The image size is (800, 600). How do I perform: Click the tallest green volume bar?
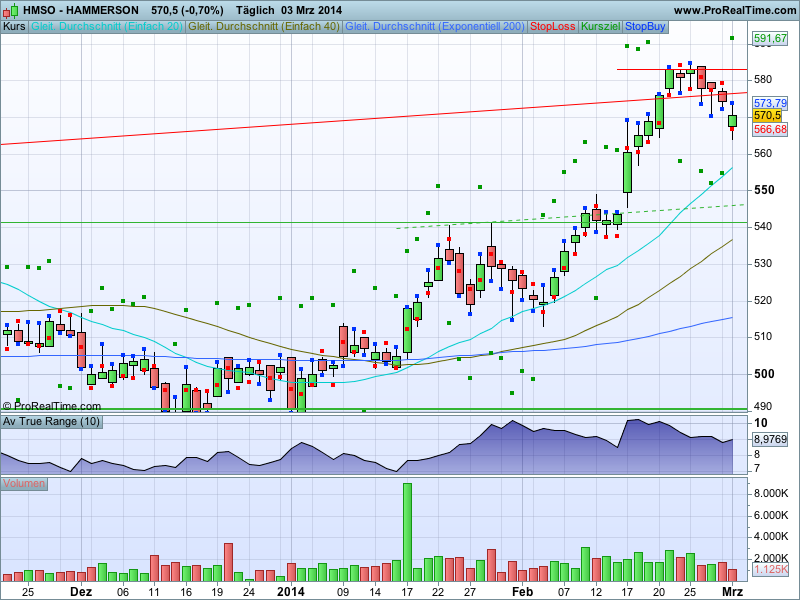click(408, 532)
